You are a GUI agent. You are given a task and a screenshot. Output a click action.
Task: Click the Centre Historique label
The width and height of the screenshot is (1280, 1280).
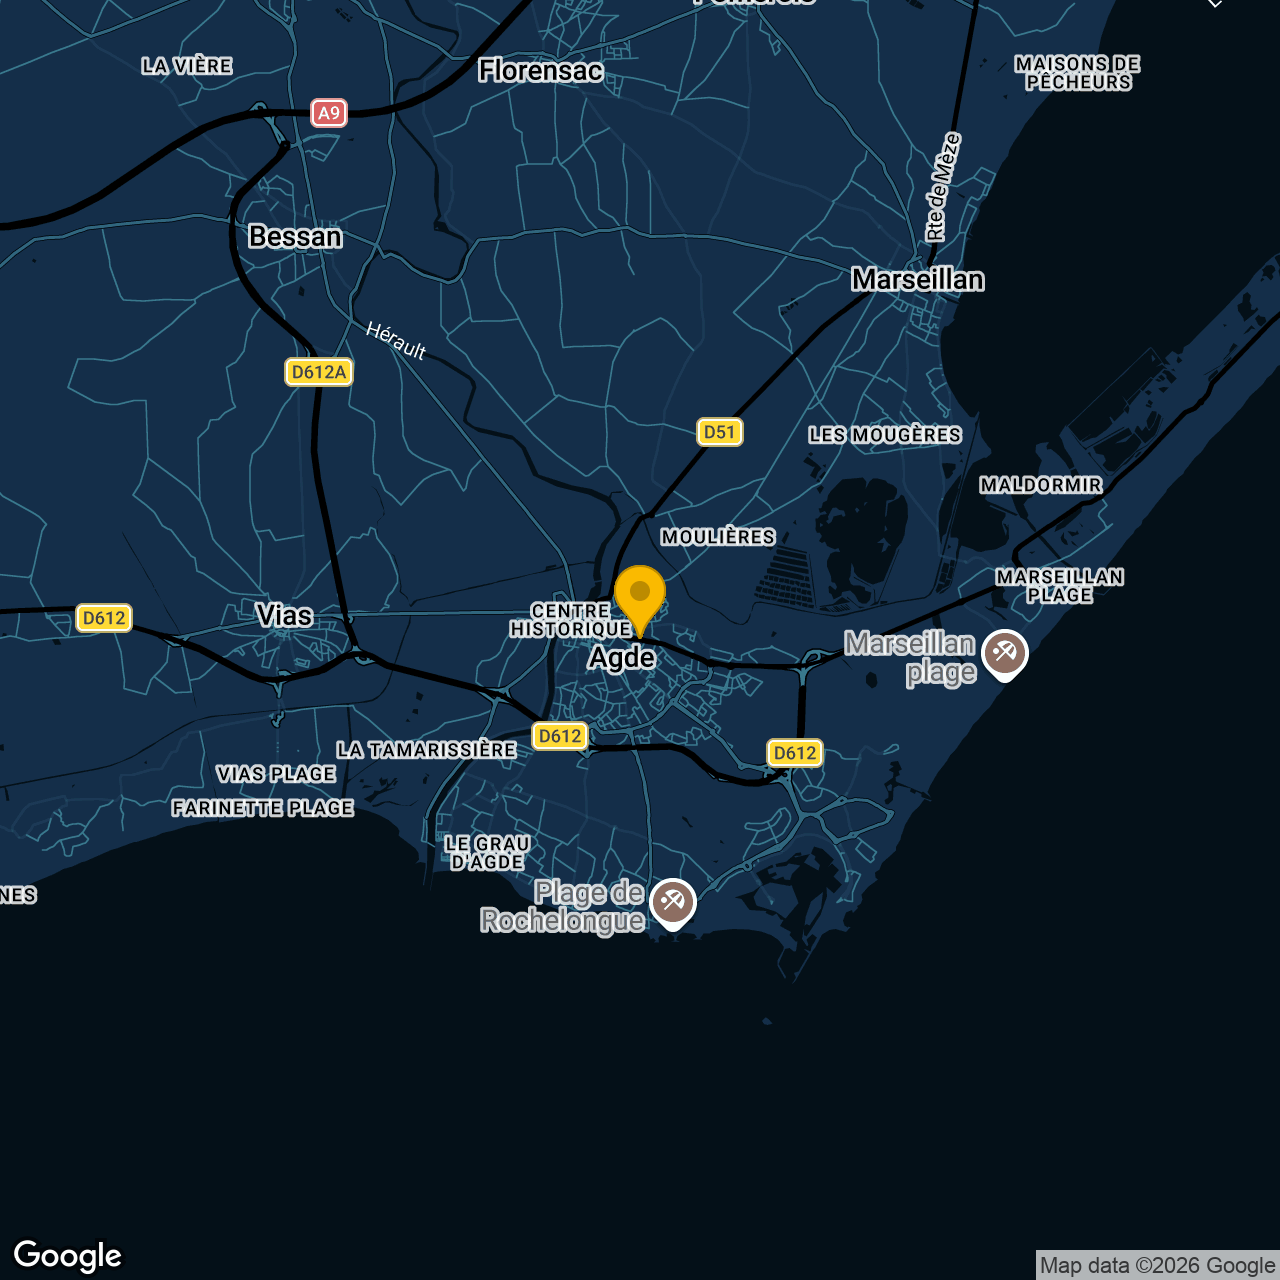point(570,619)
